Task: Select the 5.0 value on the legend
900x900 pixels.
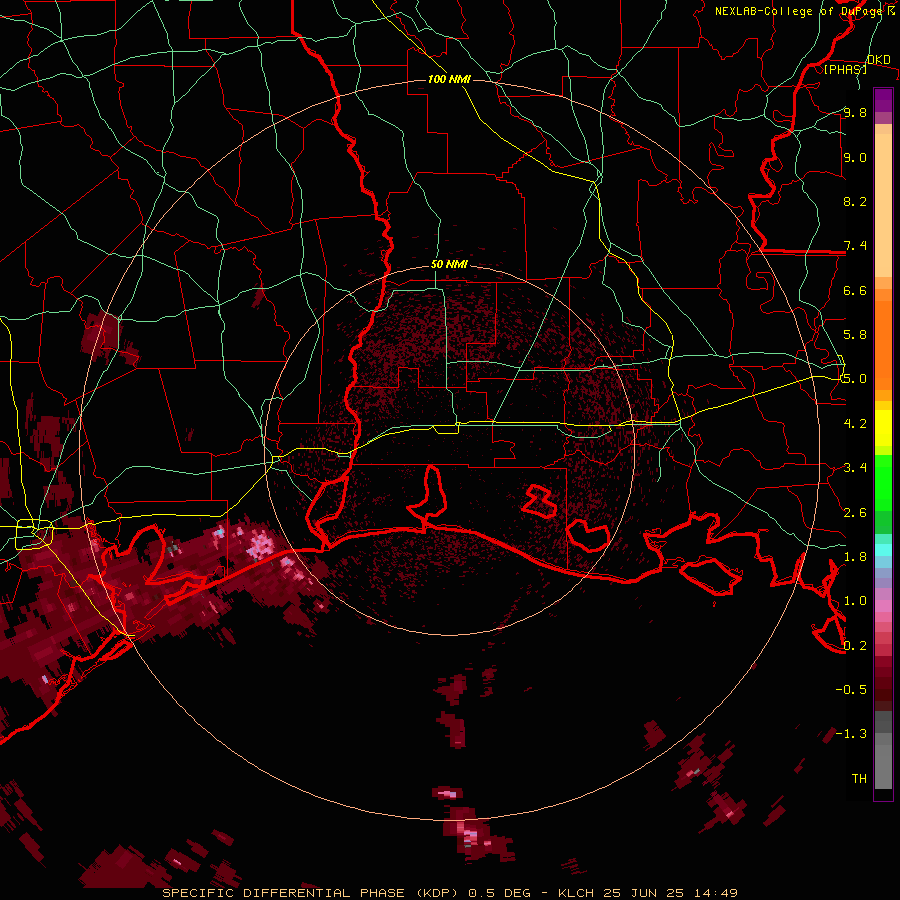Action: coord(855,379)
